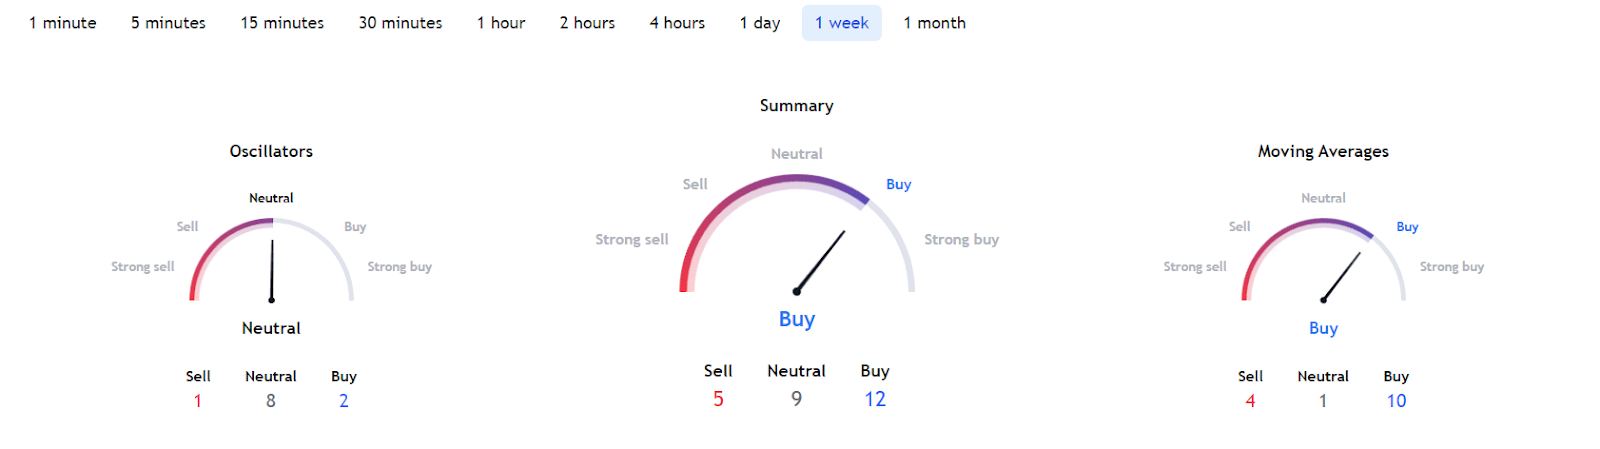1600x449 pixels.
Task: Click the Summary heading
Action: 796,105
